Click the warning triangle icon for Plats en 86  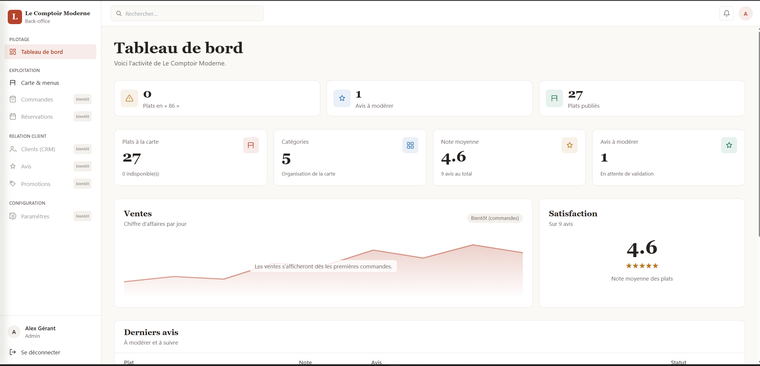tap(129, 98)
